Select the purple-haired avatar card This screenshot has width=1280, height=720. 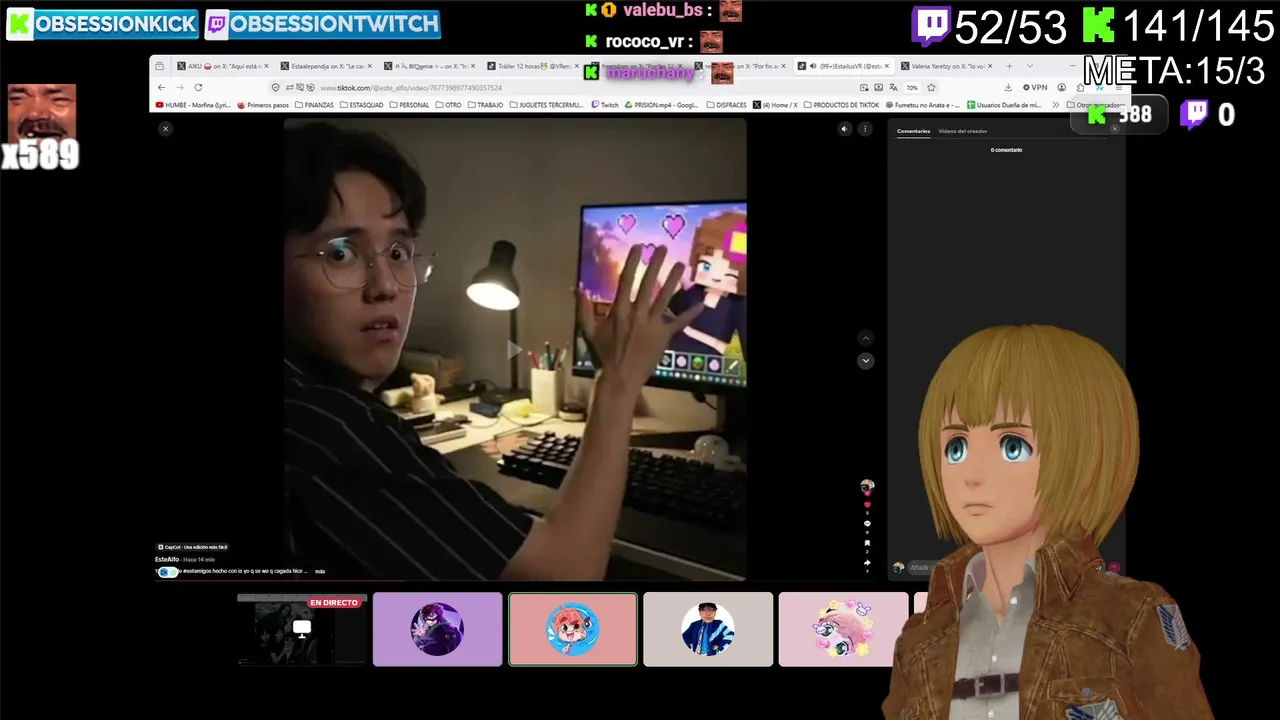[x=437, y=629]
